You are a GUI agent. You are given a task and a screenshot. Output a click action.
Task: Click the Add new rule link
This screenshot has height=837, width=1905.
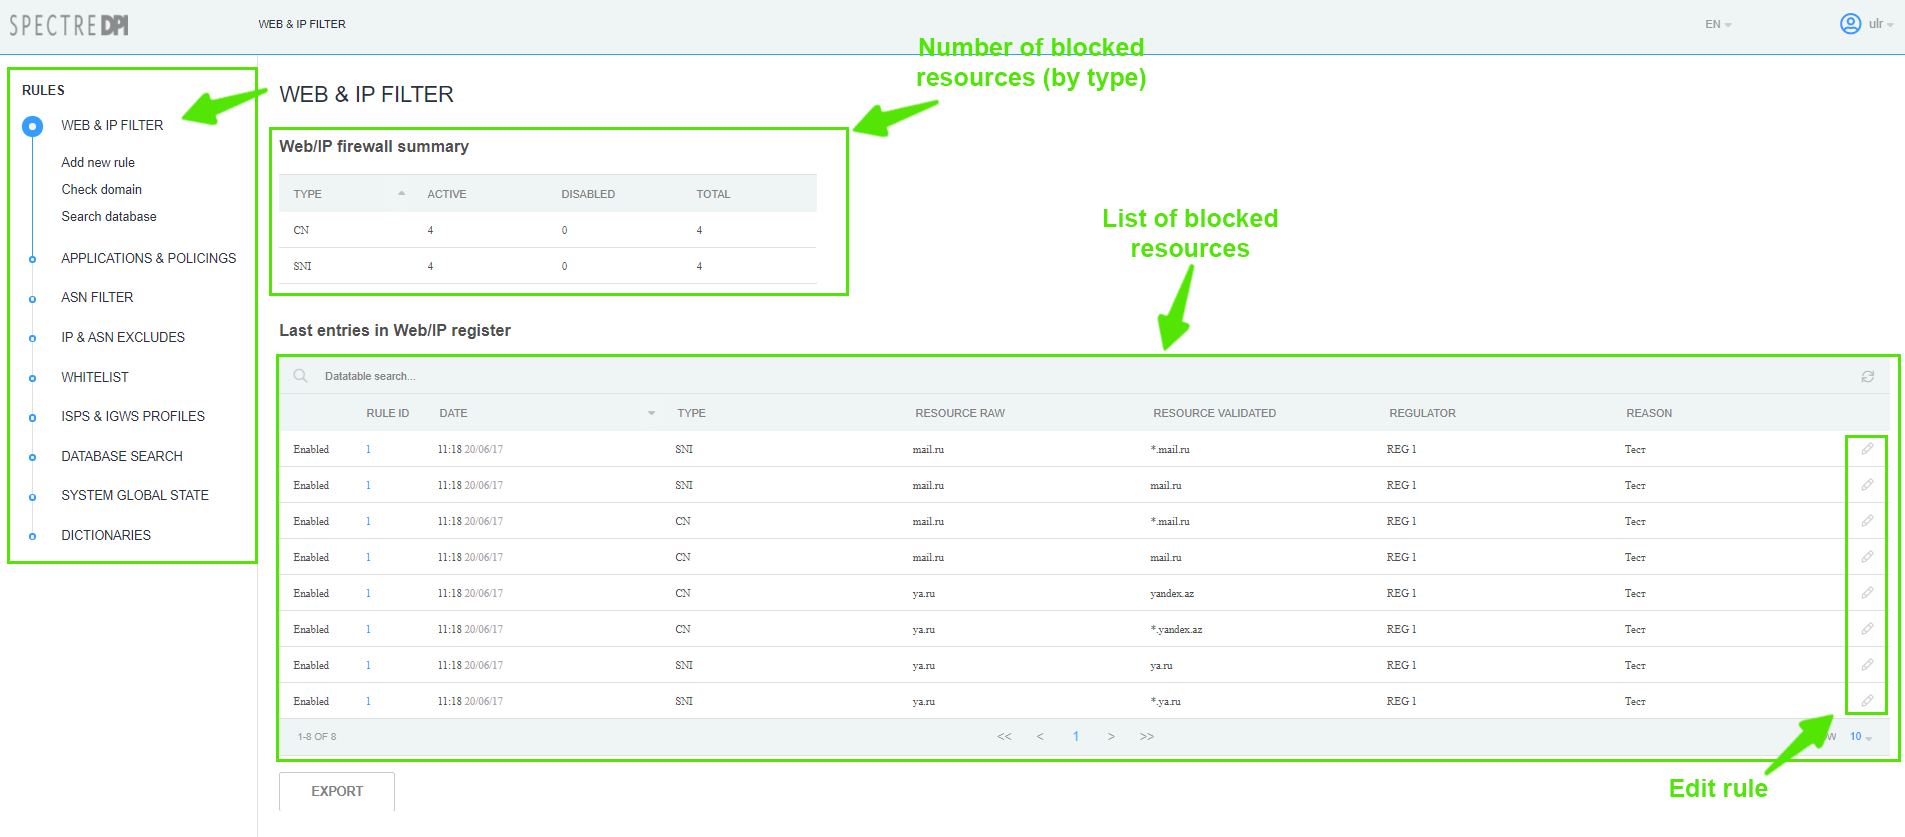click(x=98, y=162)
